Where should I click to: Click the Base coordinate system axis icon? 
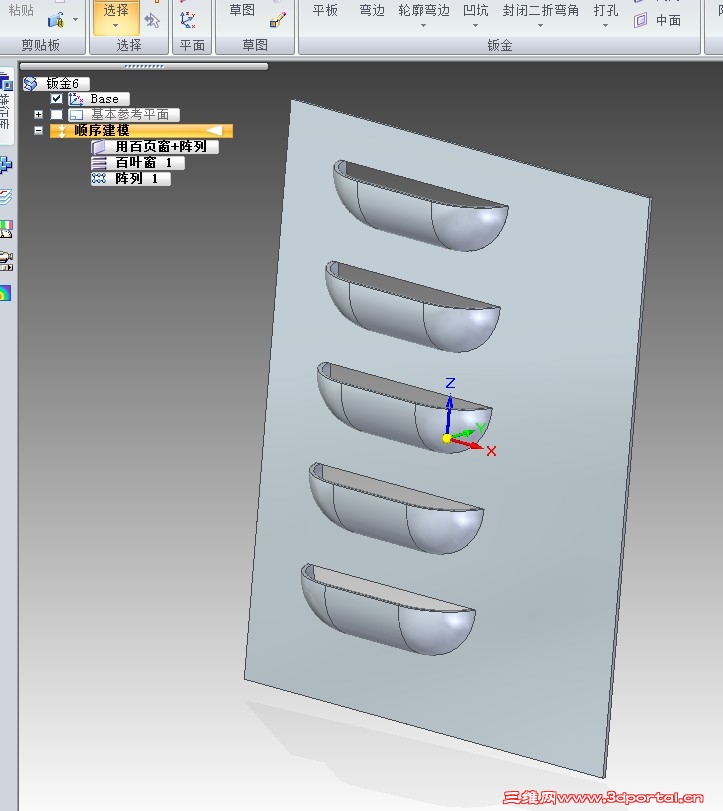(76, 98)
